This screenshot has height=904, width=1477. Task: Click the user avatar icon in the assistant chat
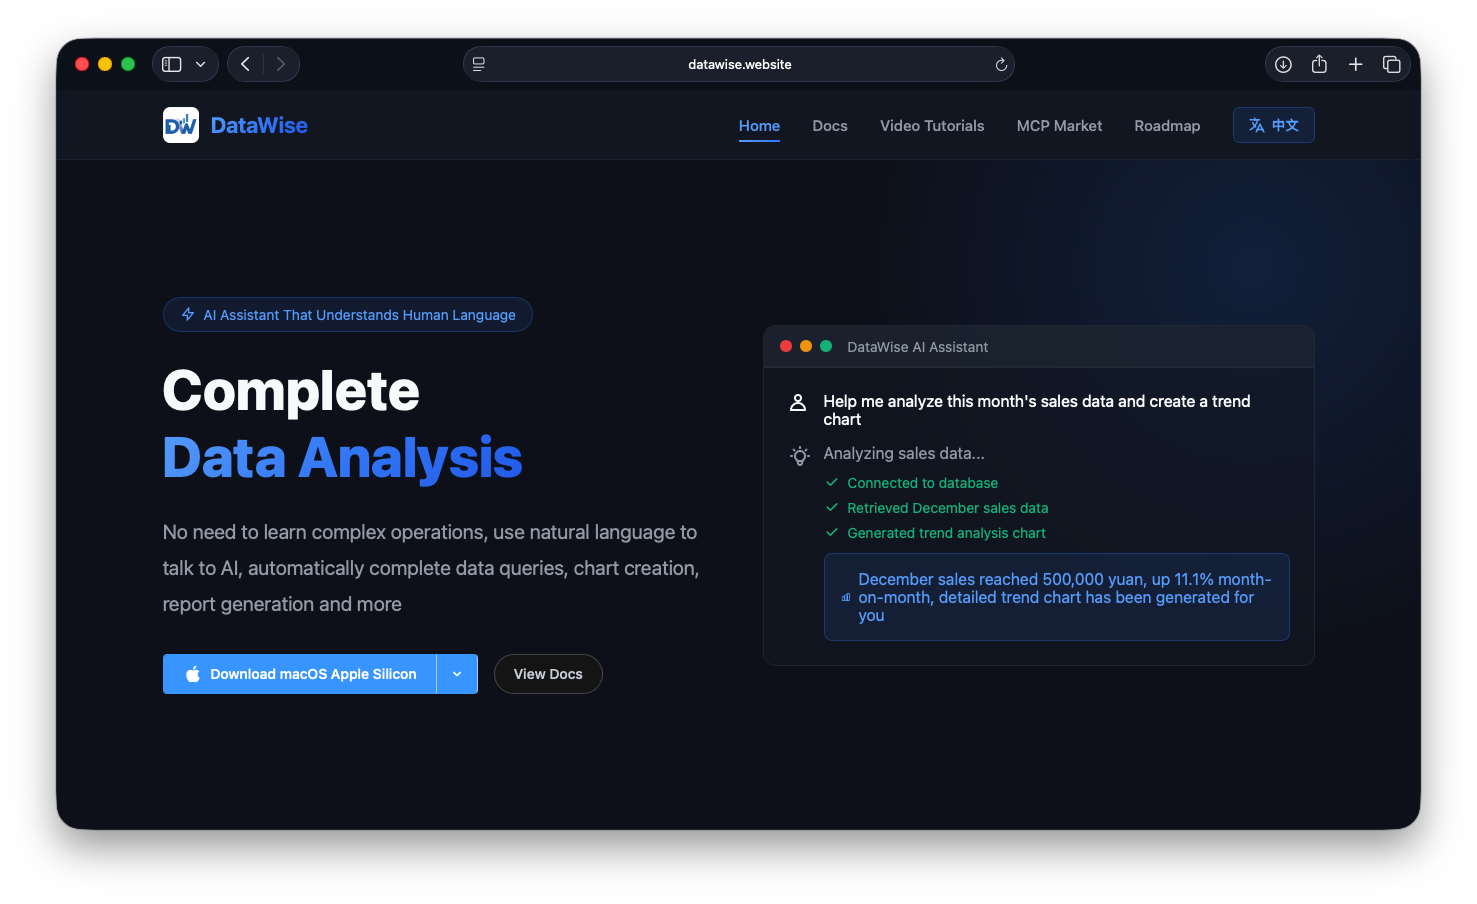tap(798, 402)
